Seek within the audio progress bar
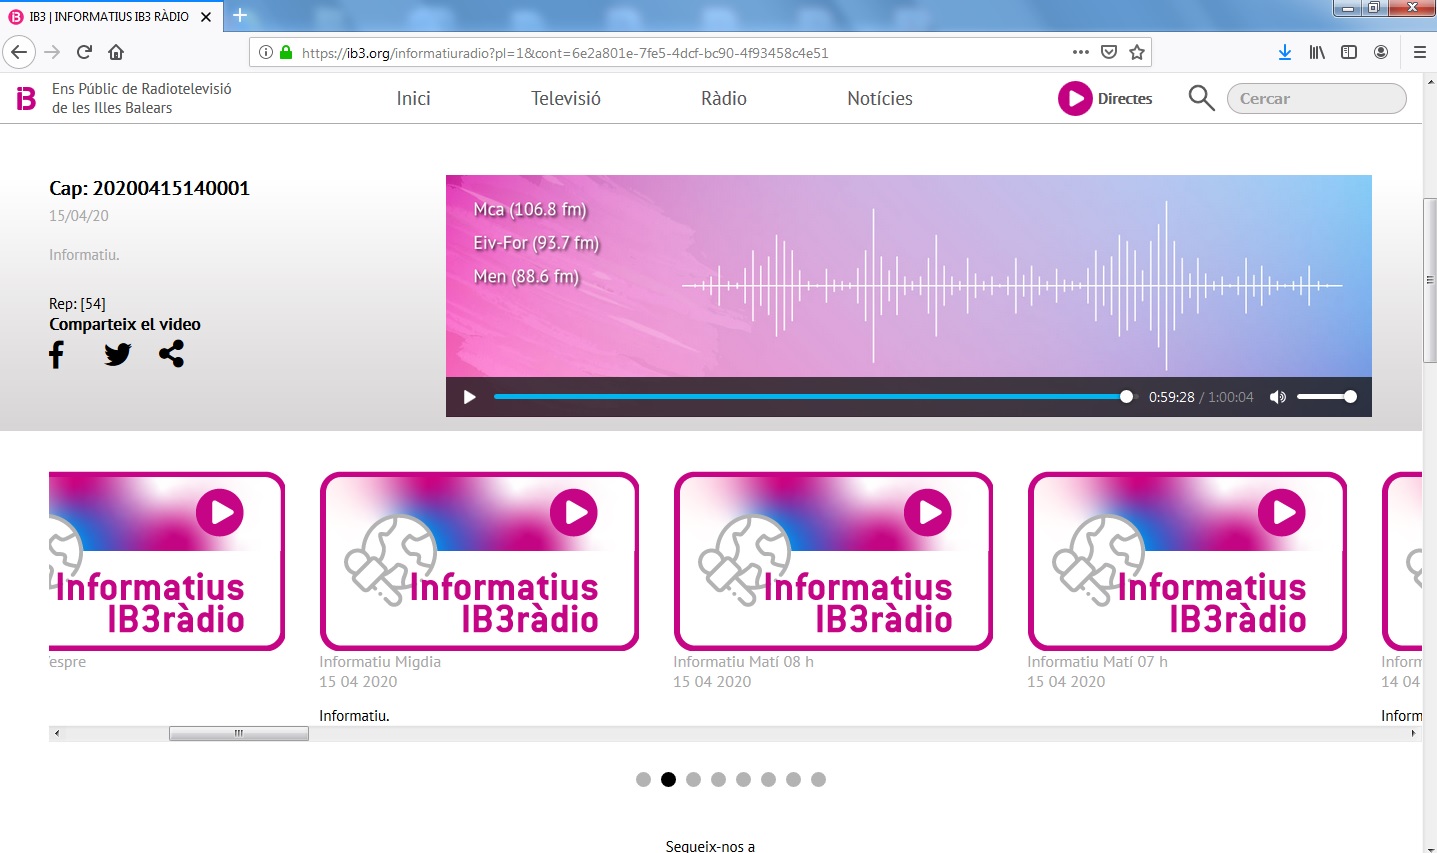Image resolution: width=1437 pixels, height=853 pixels. pyautogui.click(x=816, y=397)
